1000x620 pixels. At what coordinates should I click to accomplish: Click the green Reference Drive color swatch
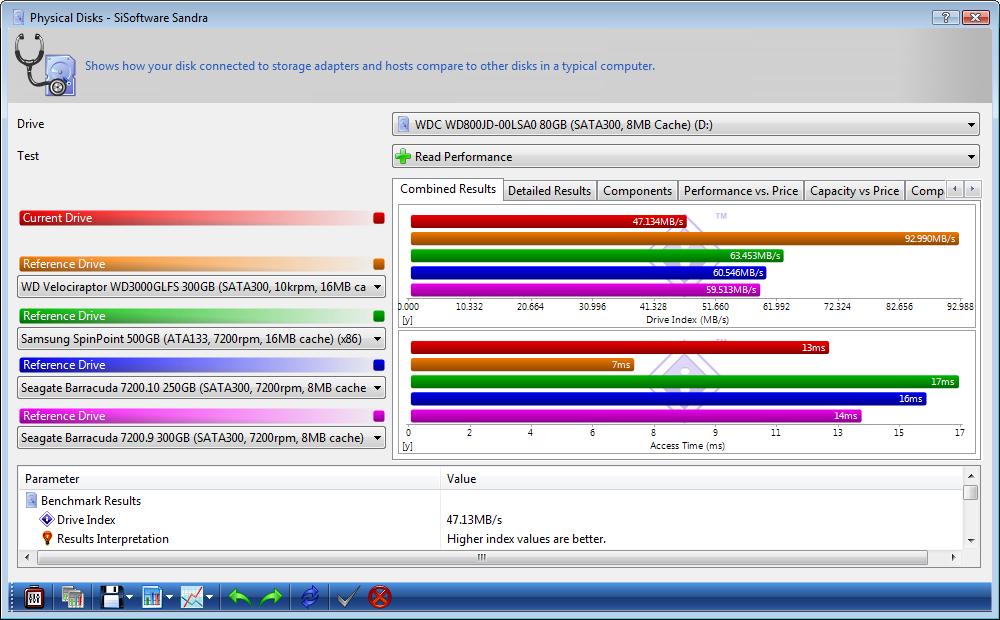pyautogui.click(x=379, y=316)
